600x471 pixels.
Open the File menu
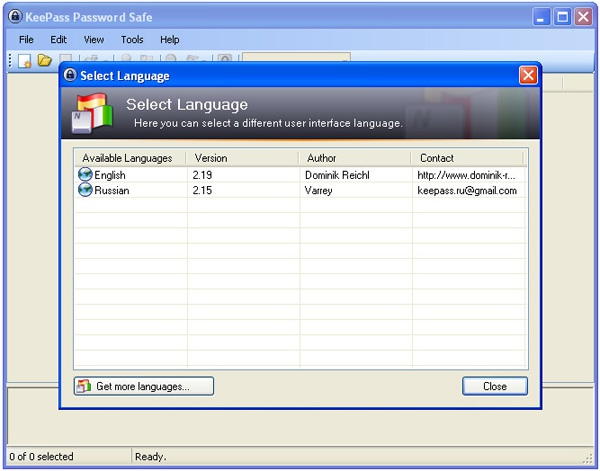click(x=26, y=39)
